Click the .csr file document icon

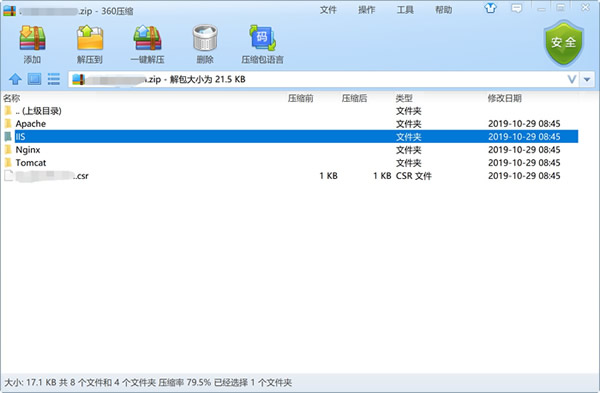click(8, 175)
